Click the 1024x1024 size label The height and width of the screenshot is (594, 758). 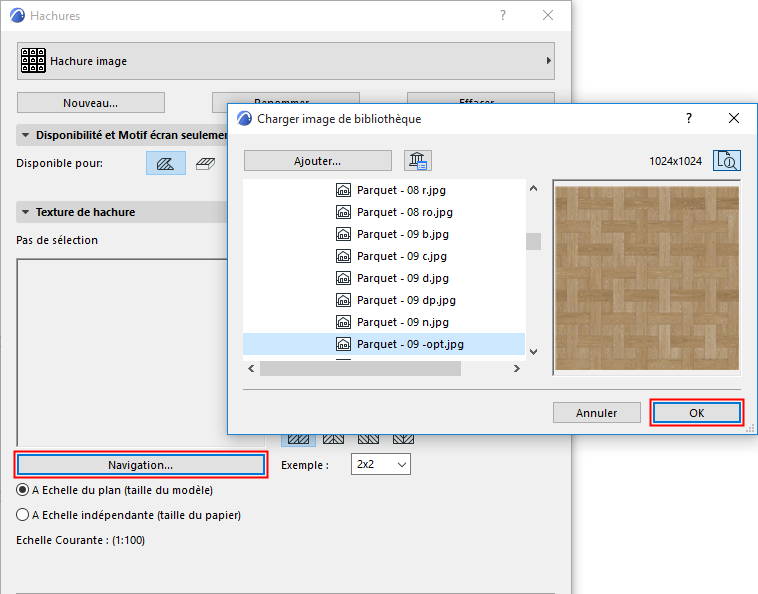[x=675, y=161]
